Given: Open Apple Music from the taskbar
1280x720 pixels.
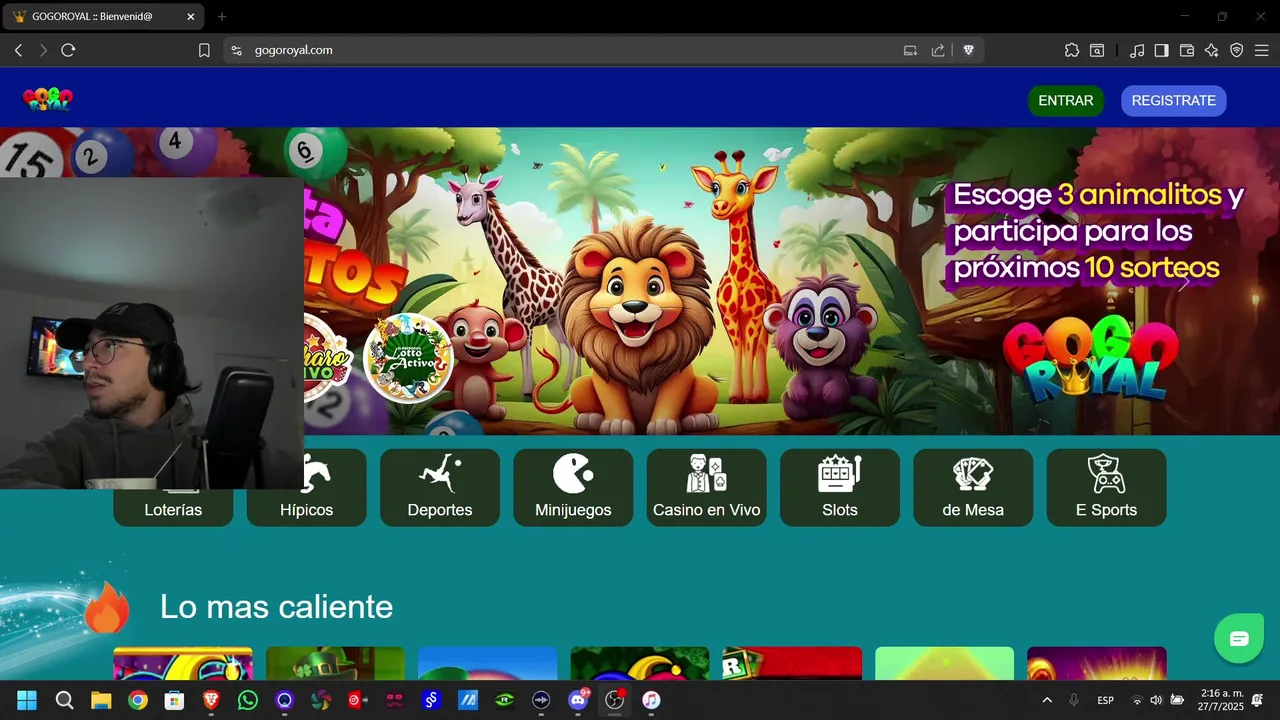Looking at the screenshot, I should click(651, 700).
